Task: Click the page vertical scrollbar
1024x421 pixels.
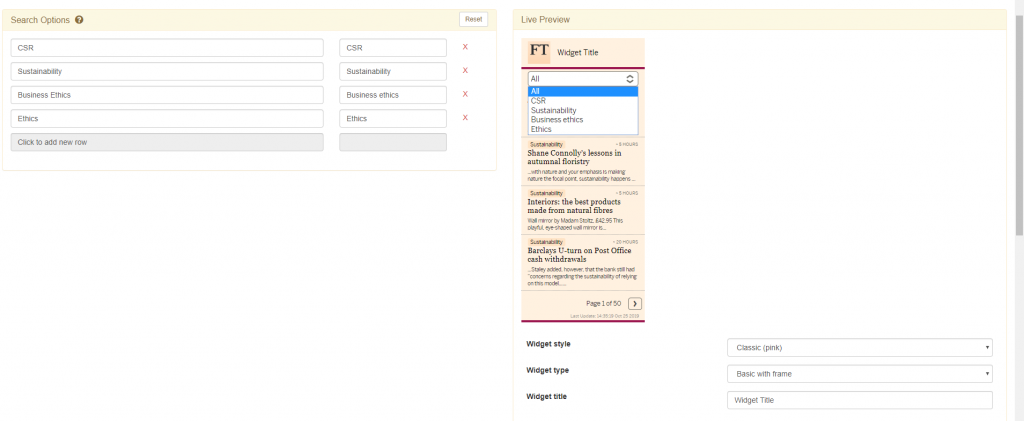Action: [x=1018, y=120]
